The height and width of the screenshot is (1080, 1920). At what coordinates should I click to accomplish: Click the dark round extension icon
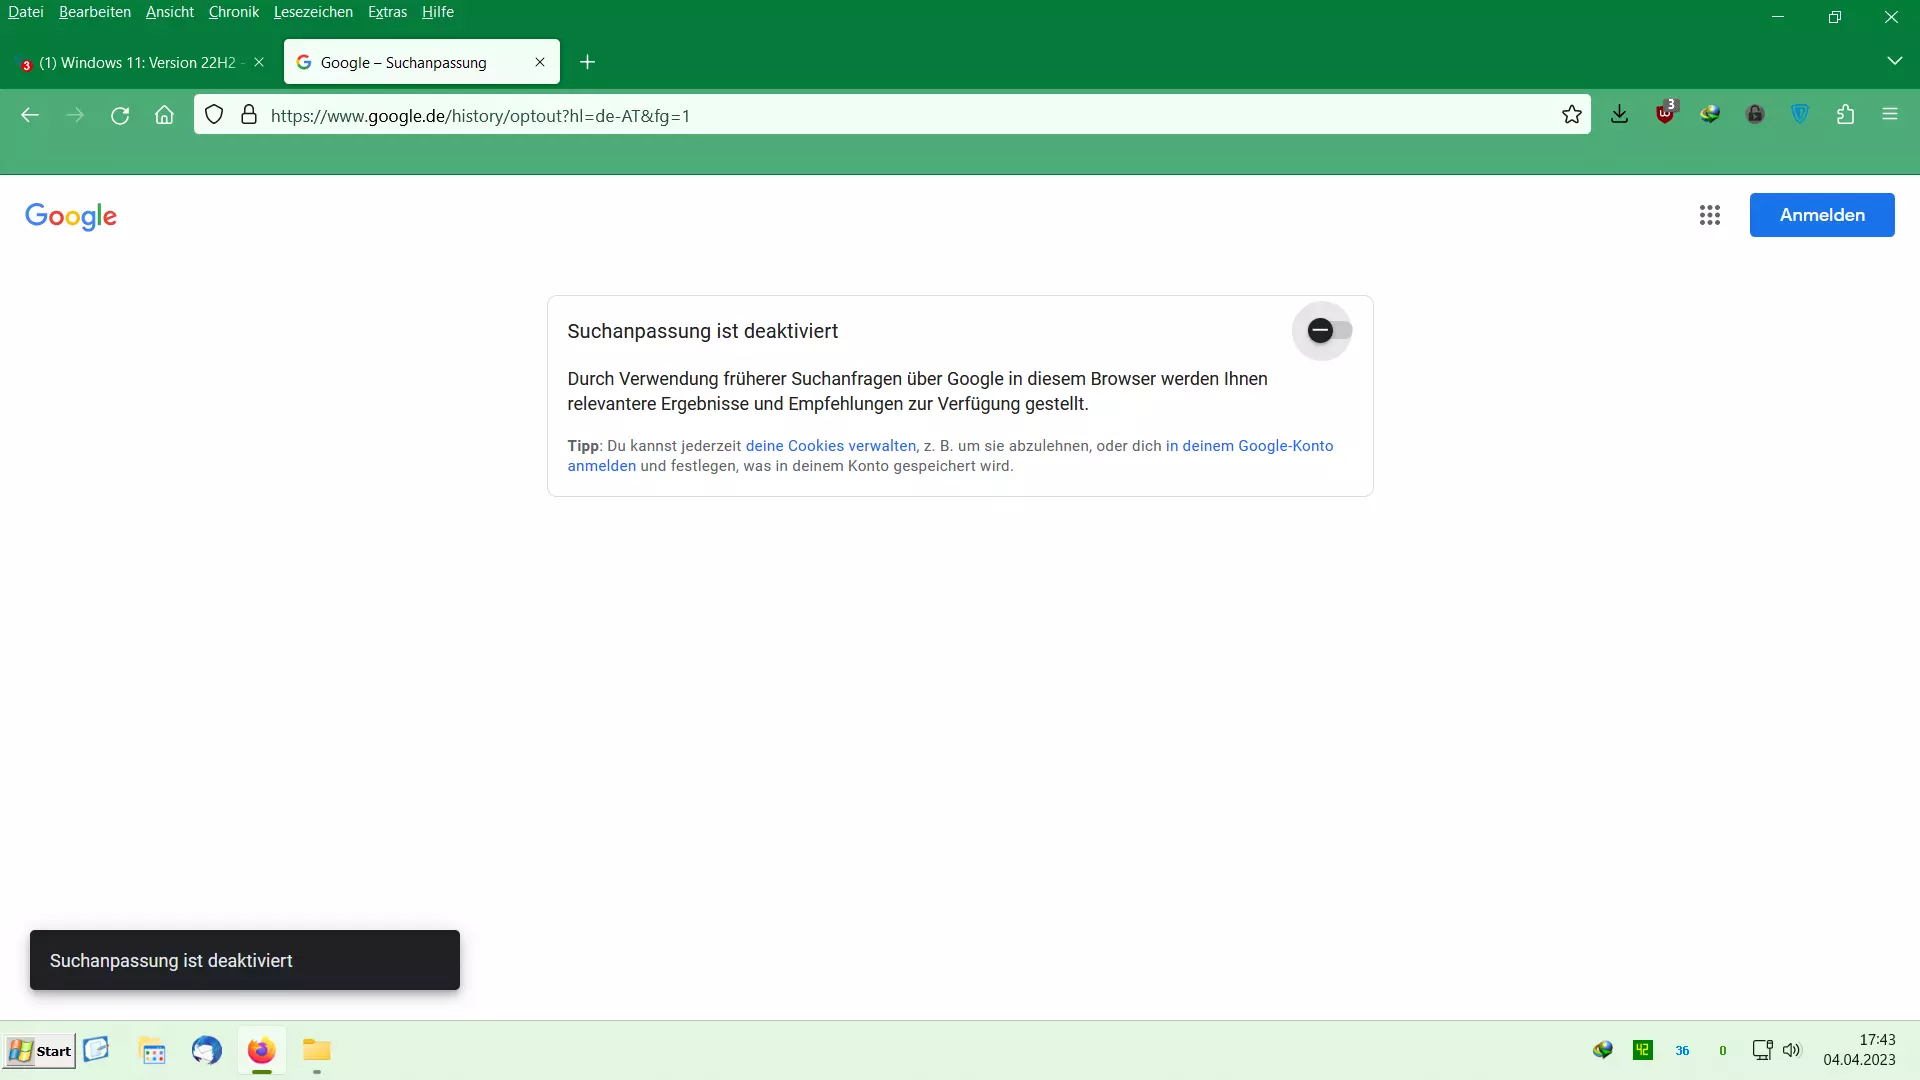click(x=1755, y=115)
